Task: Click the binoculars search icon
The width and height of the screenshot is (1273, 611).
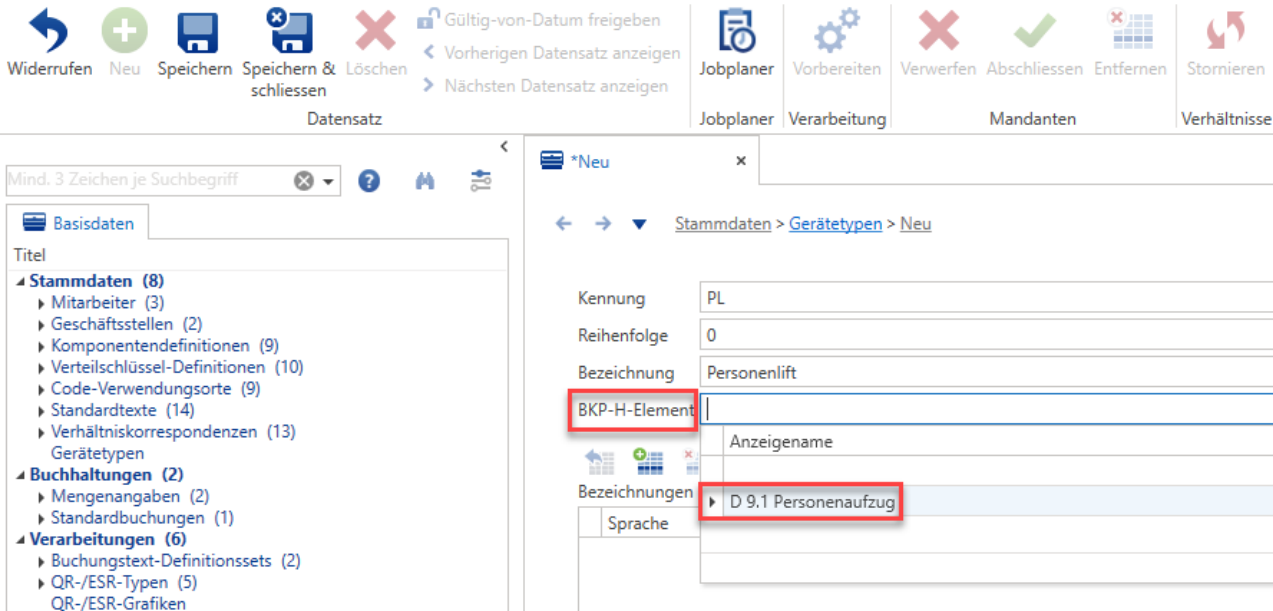Action: click(425, 181)
